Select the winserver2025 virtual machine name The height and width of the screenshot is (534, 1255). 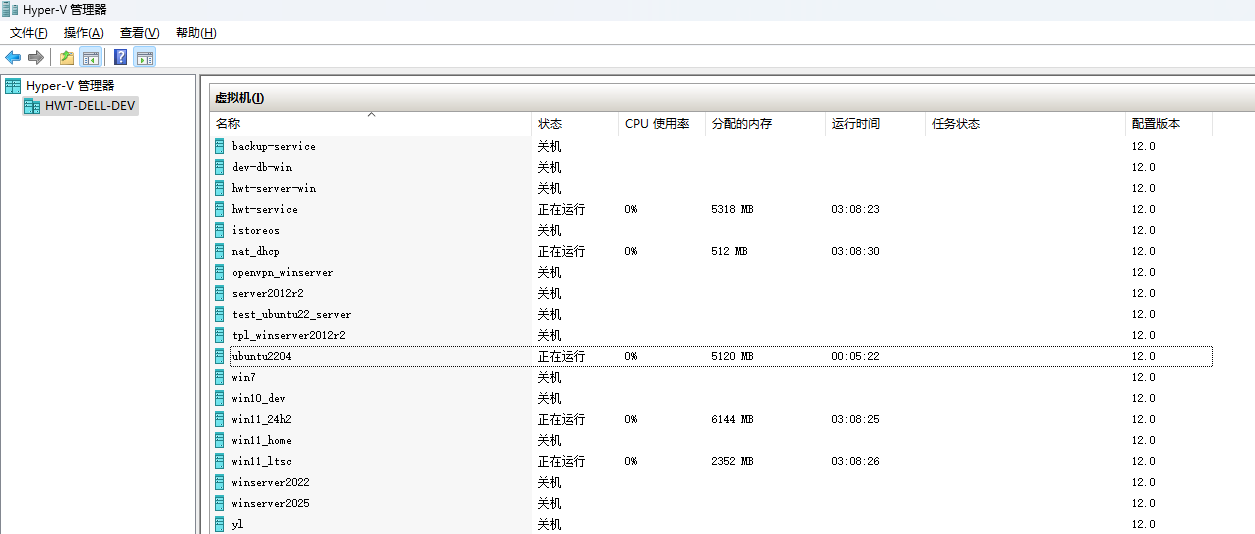[270, 503]
